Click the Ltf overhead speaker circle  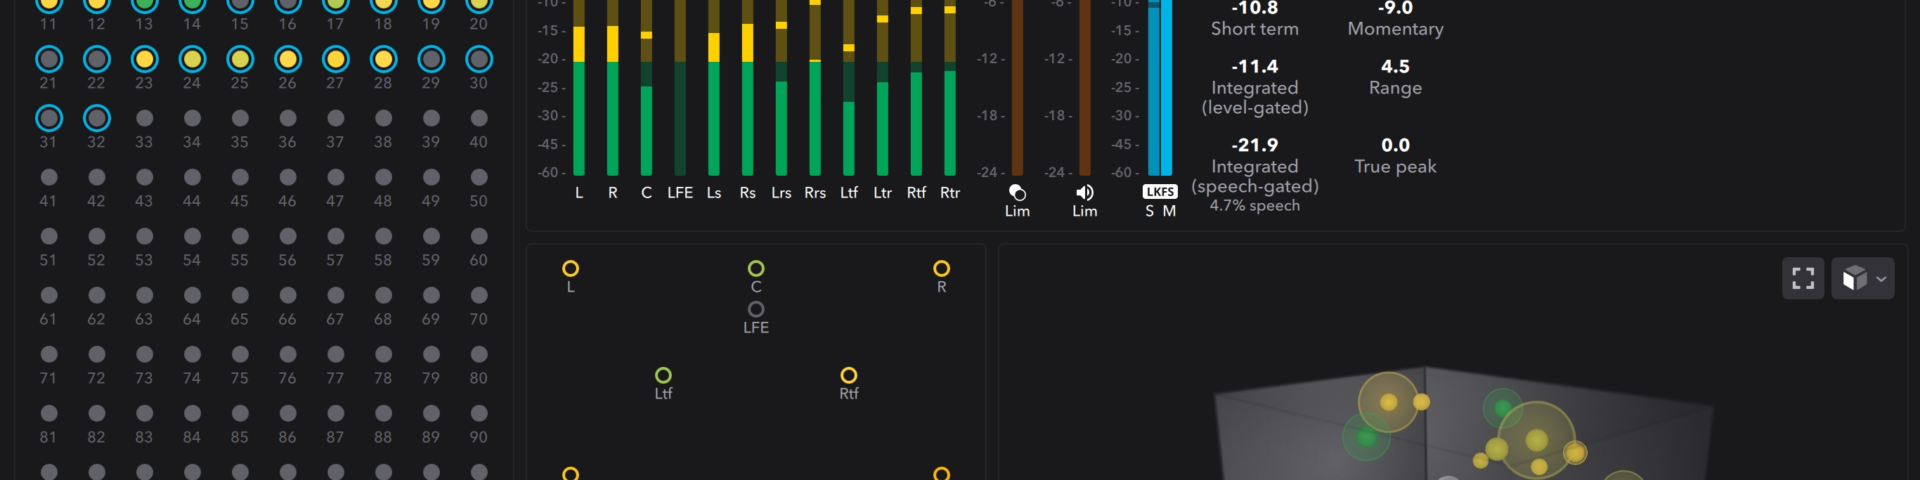pyautogui.click(x=663, y=375)
